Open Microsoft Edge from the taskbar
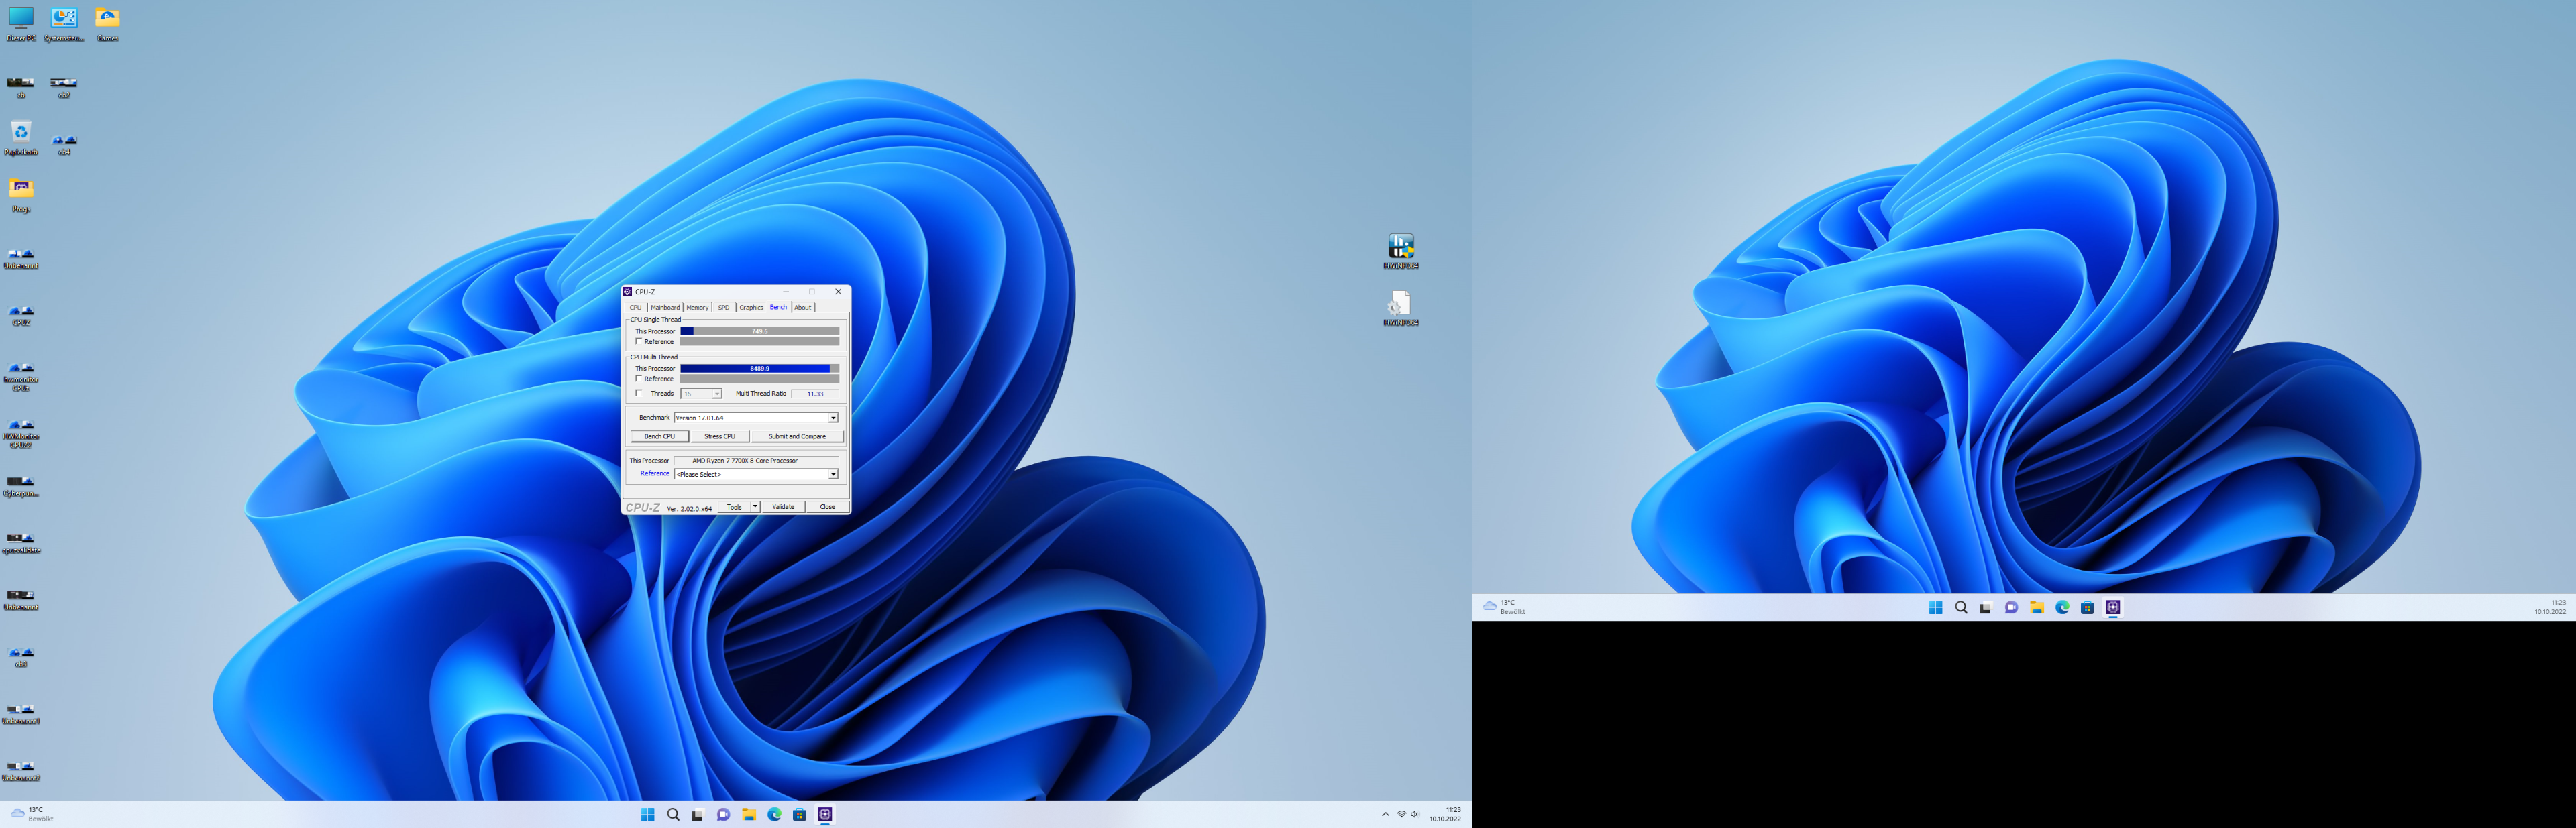Screen dimensions: 2576x828 click(x=774, y=814)
